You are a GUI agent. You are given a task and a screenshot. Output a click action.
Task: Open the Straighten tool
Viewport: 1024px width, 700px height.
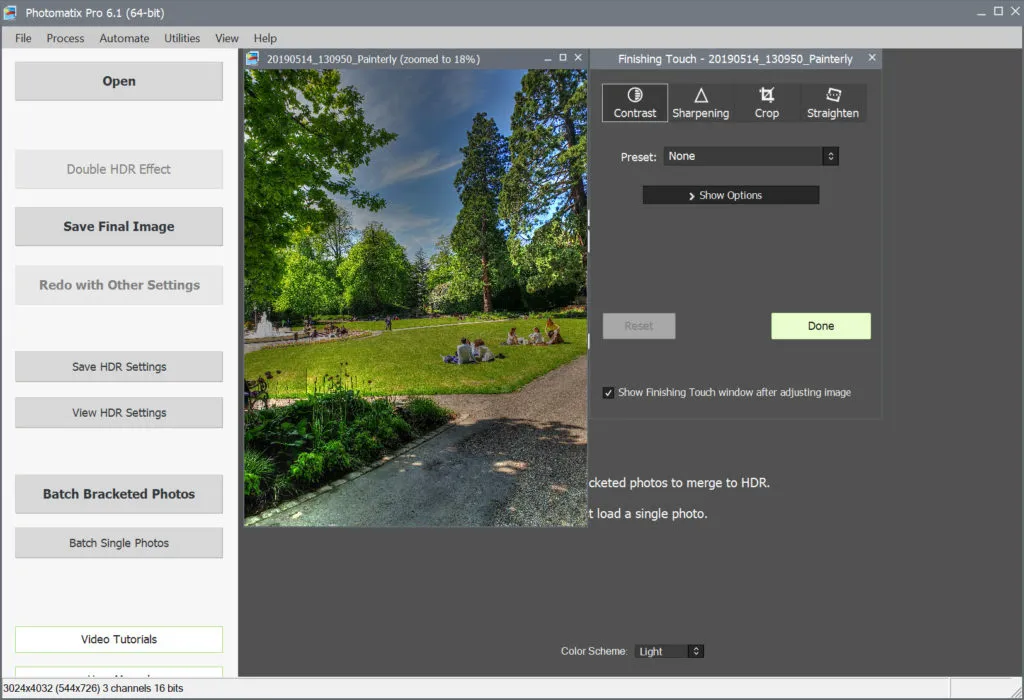click(x=833, y=103)
